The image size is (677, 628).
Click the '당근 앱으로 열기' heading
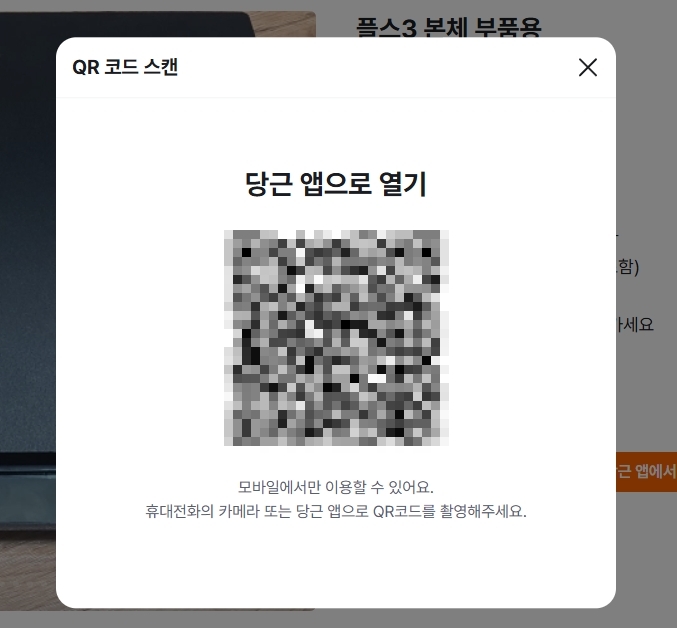(x=336, y=184)
